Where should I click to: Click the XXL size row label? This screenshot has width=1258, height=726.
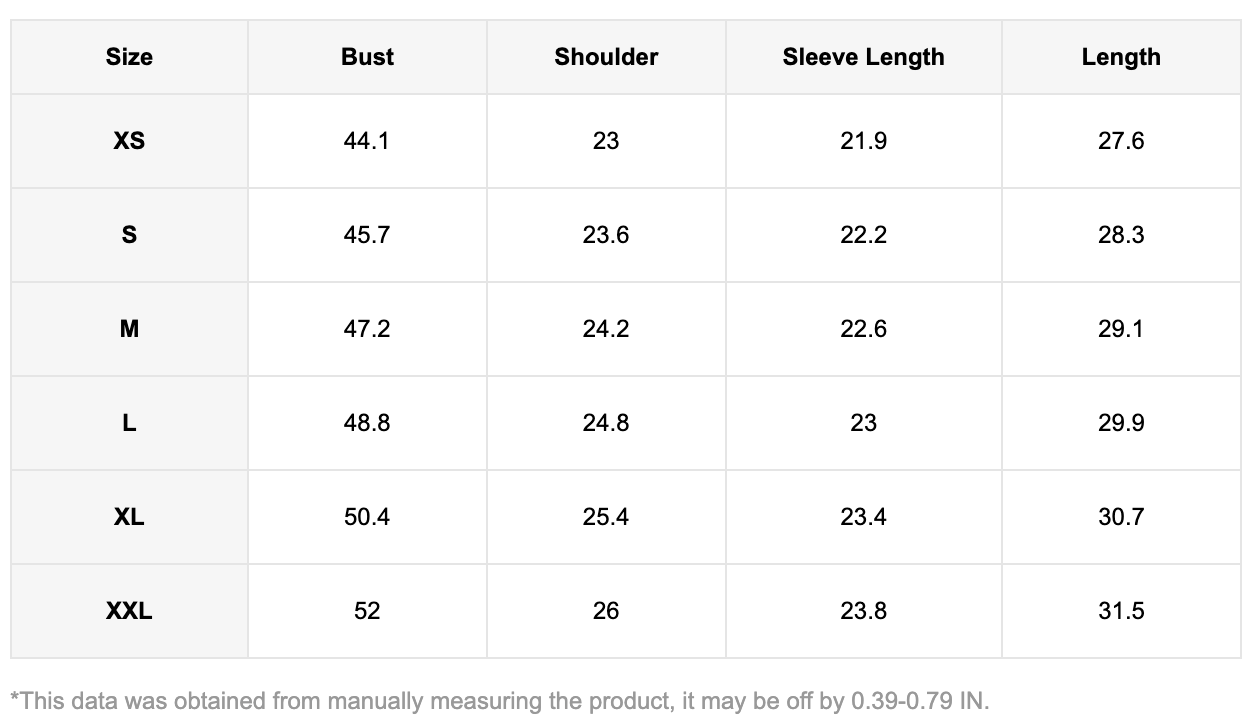[129, 611]
